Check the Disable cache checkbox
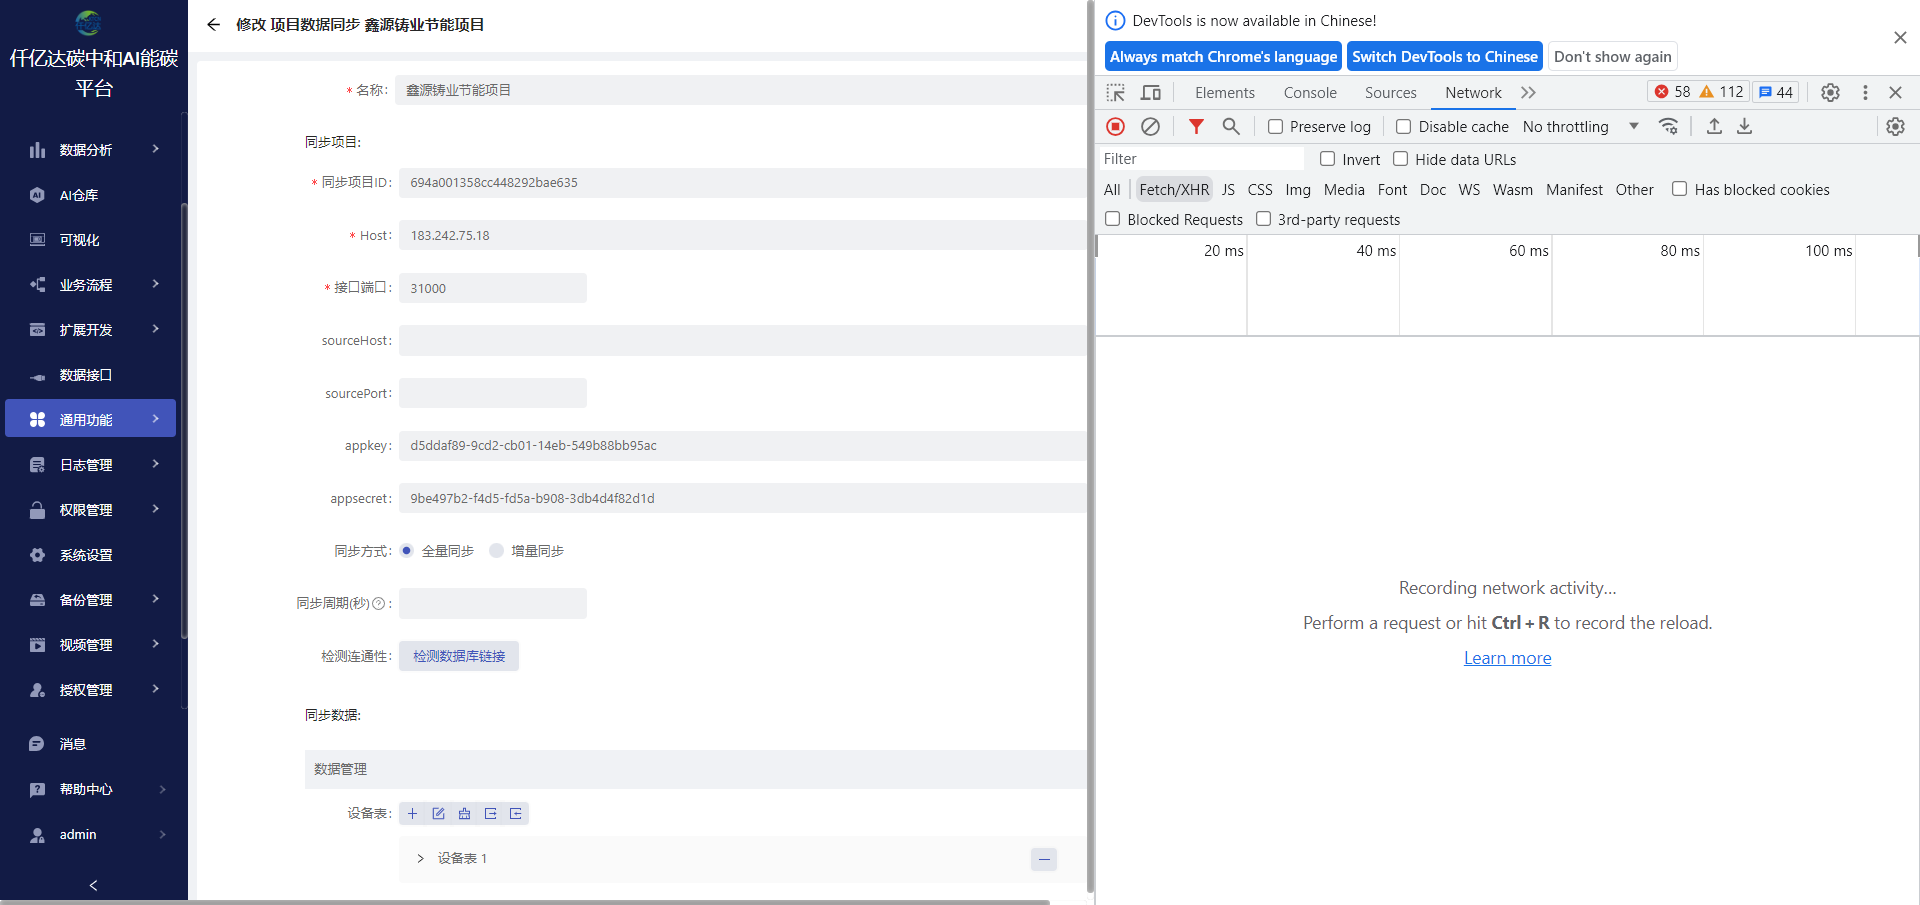This screenshot has height=905, width=1920. coord(1404,127)
